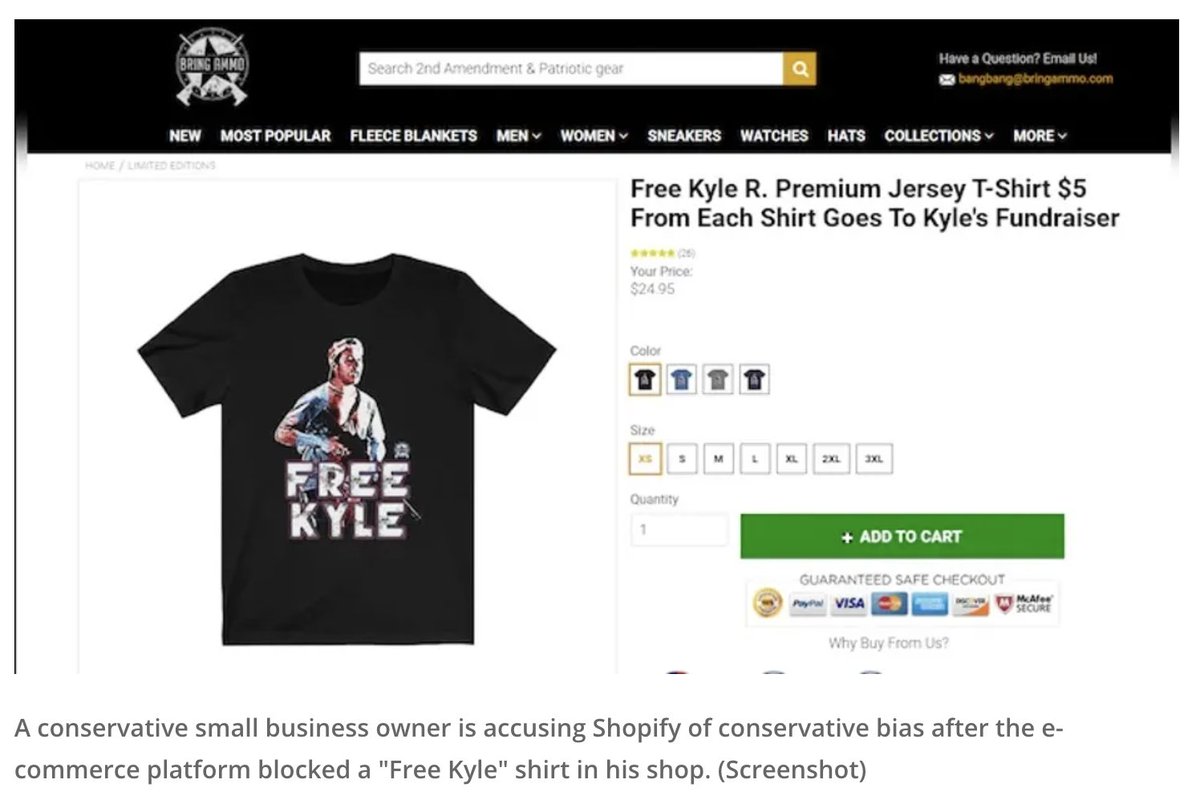
Task: Expand the COLLECTIONS dropdown
Action: tap(939, 136)
